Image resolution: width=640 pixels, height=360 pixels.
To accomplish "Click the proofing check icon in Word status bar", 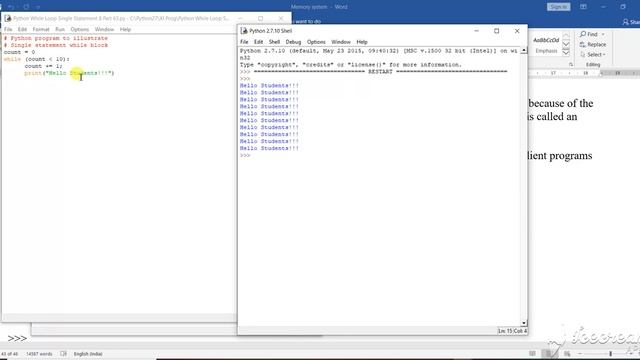I will (63, 354).
